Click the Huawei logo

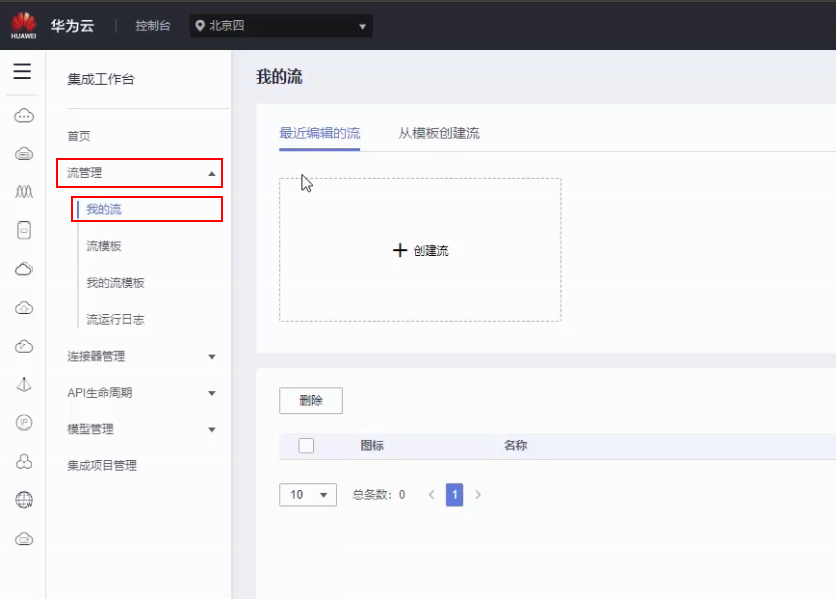[x=23, y=26]
